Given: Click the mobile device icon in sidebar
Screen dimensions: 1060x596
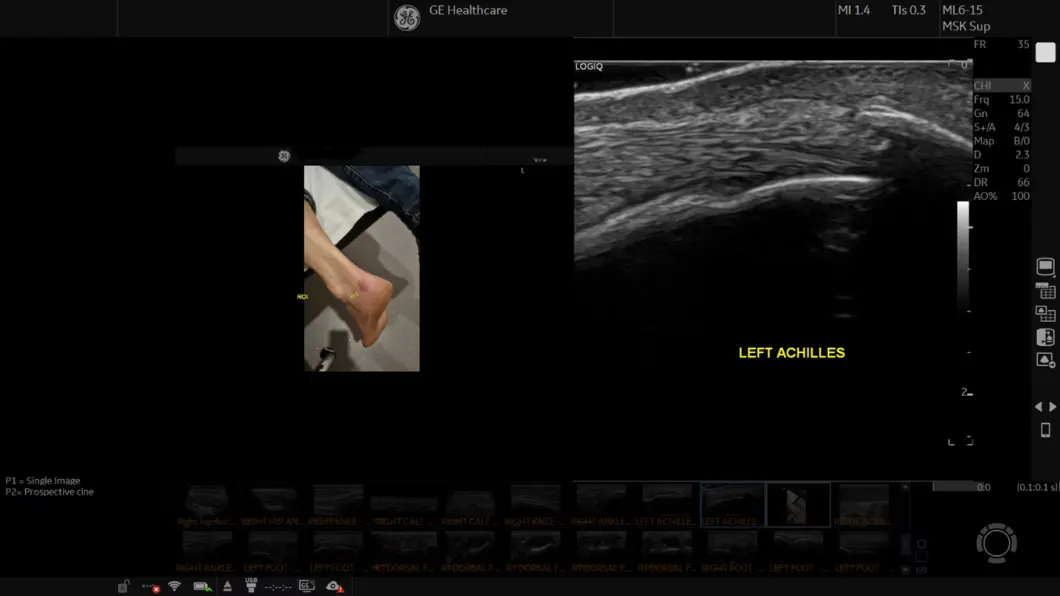Looking at the screenshot, I should tap(1045, 430).
